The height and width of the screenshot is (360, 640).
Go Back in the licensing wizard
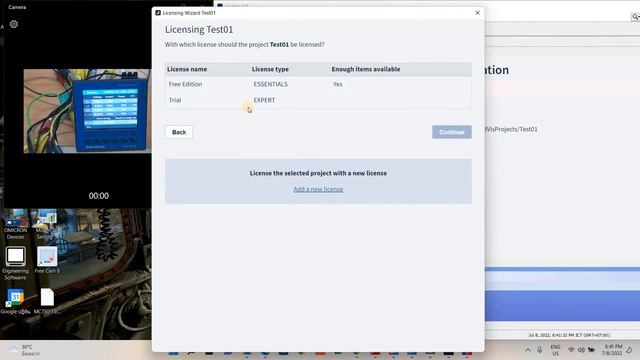179,132
